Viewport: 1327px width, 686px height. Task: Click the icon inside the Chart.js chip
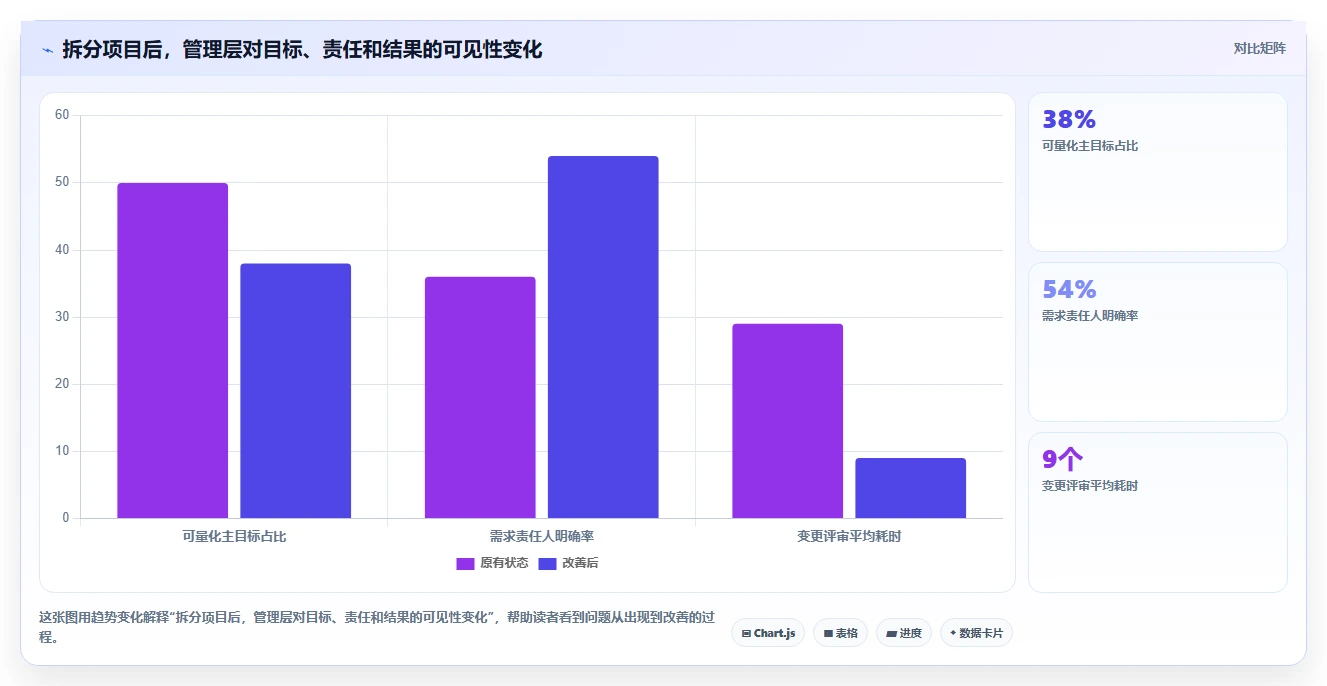(x=747, y=633)
